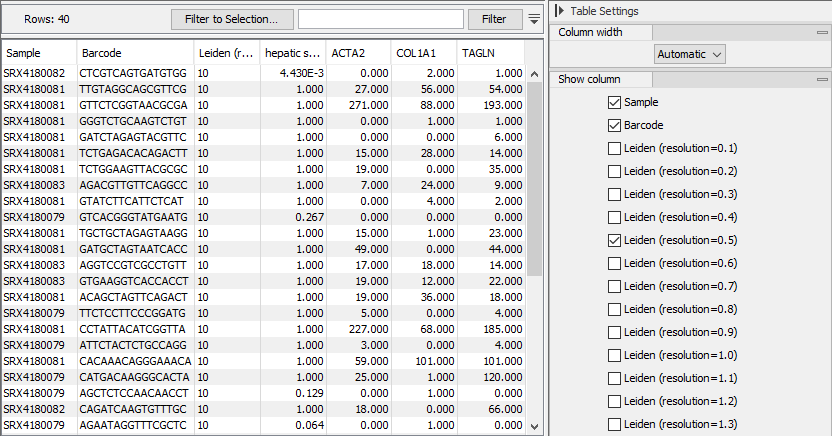The width and height of the screenshot is (832, 436).
Task: Sort by the Sample column header
Action: coord(39,53)
